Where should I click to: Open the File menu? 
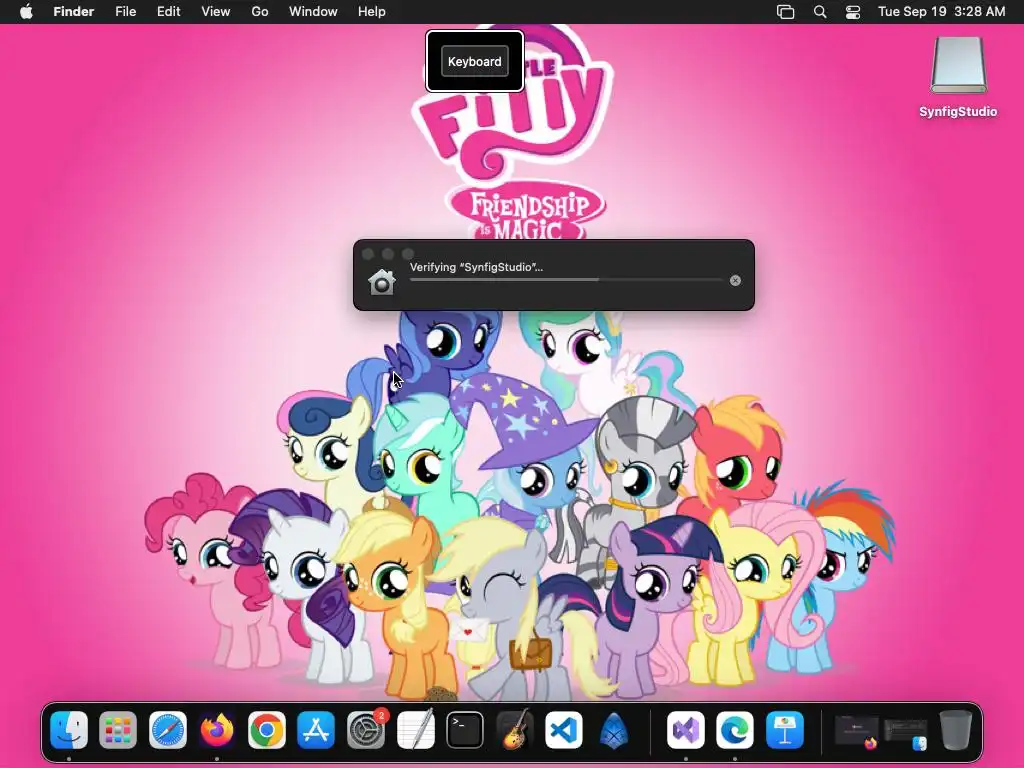(x=125, y=12)
